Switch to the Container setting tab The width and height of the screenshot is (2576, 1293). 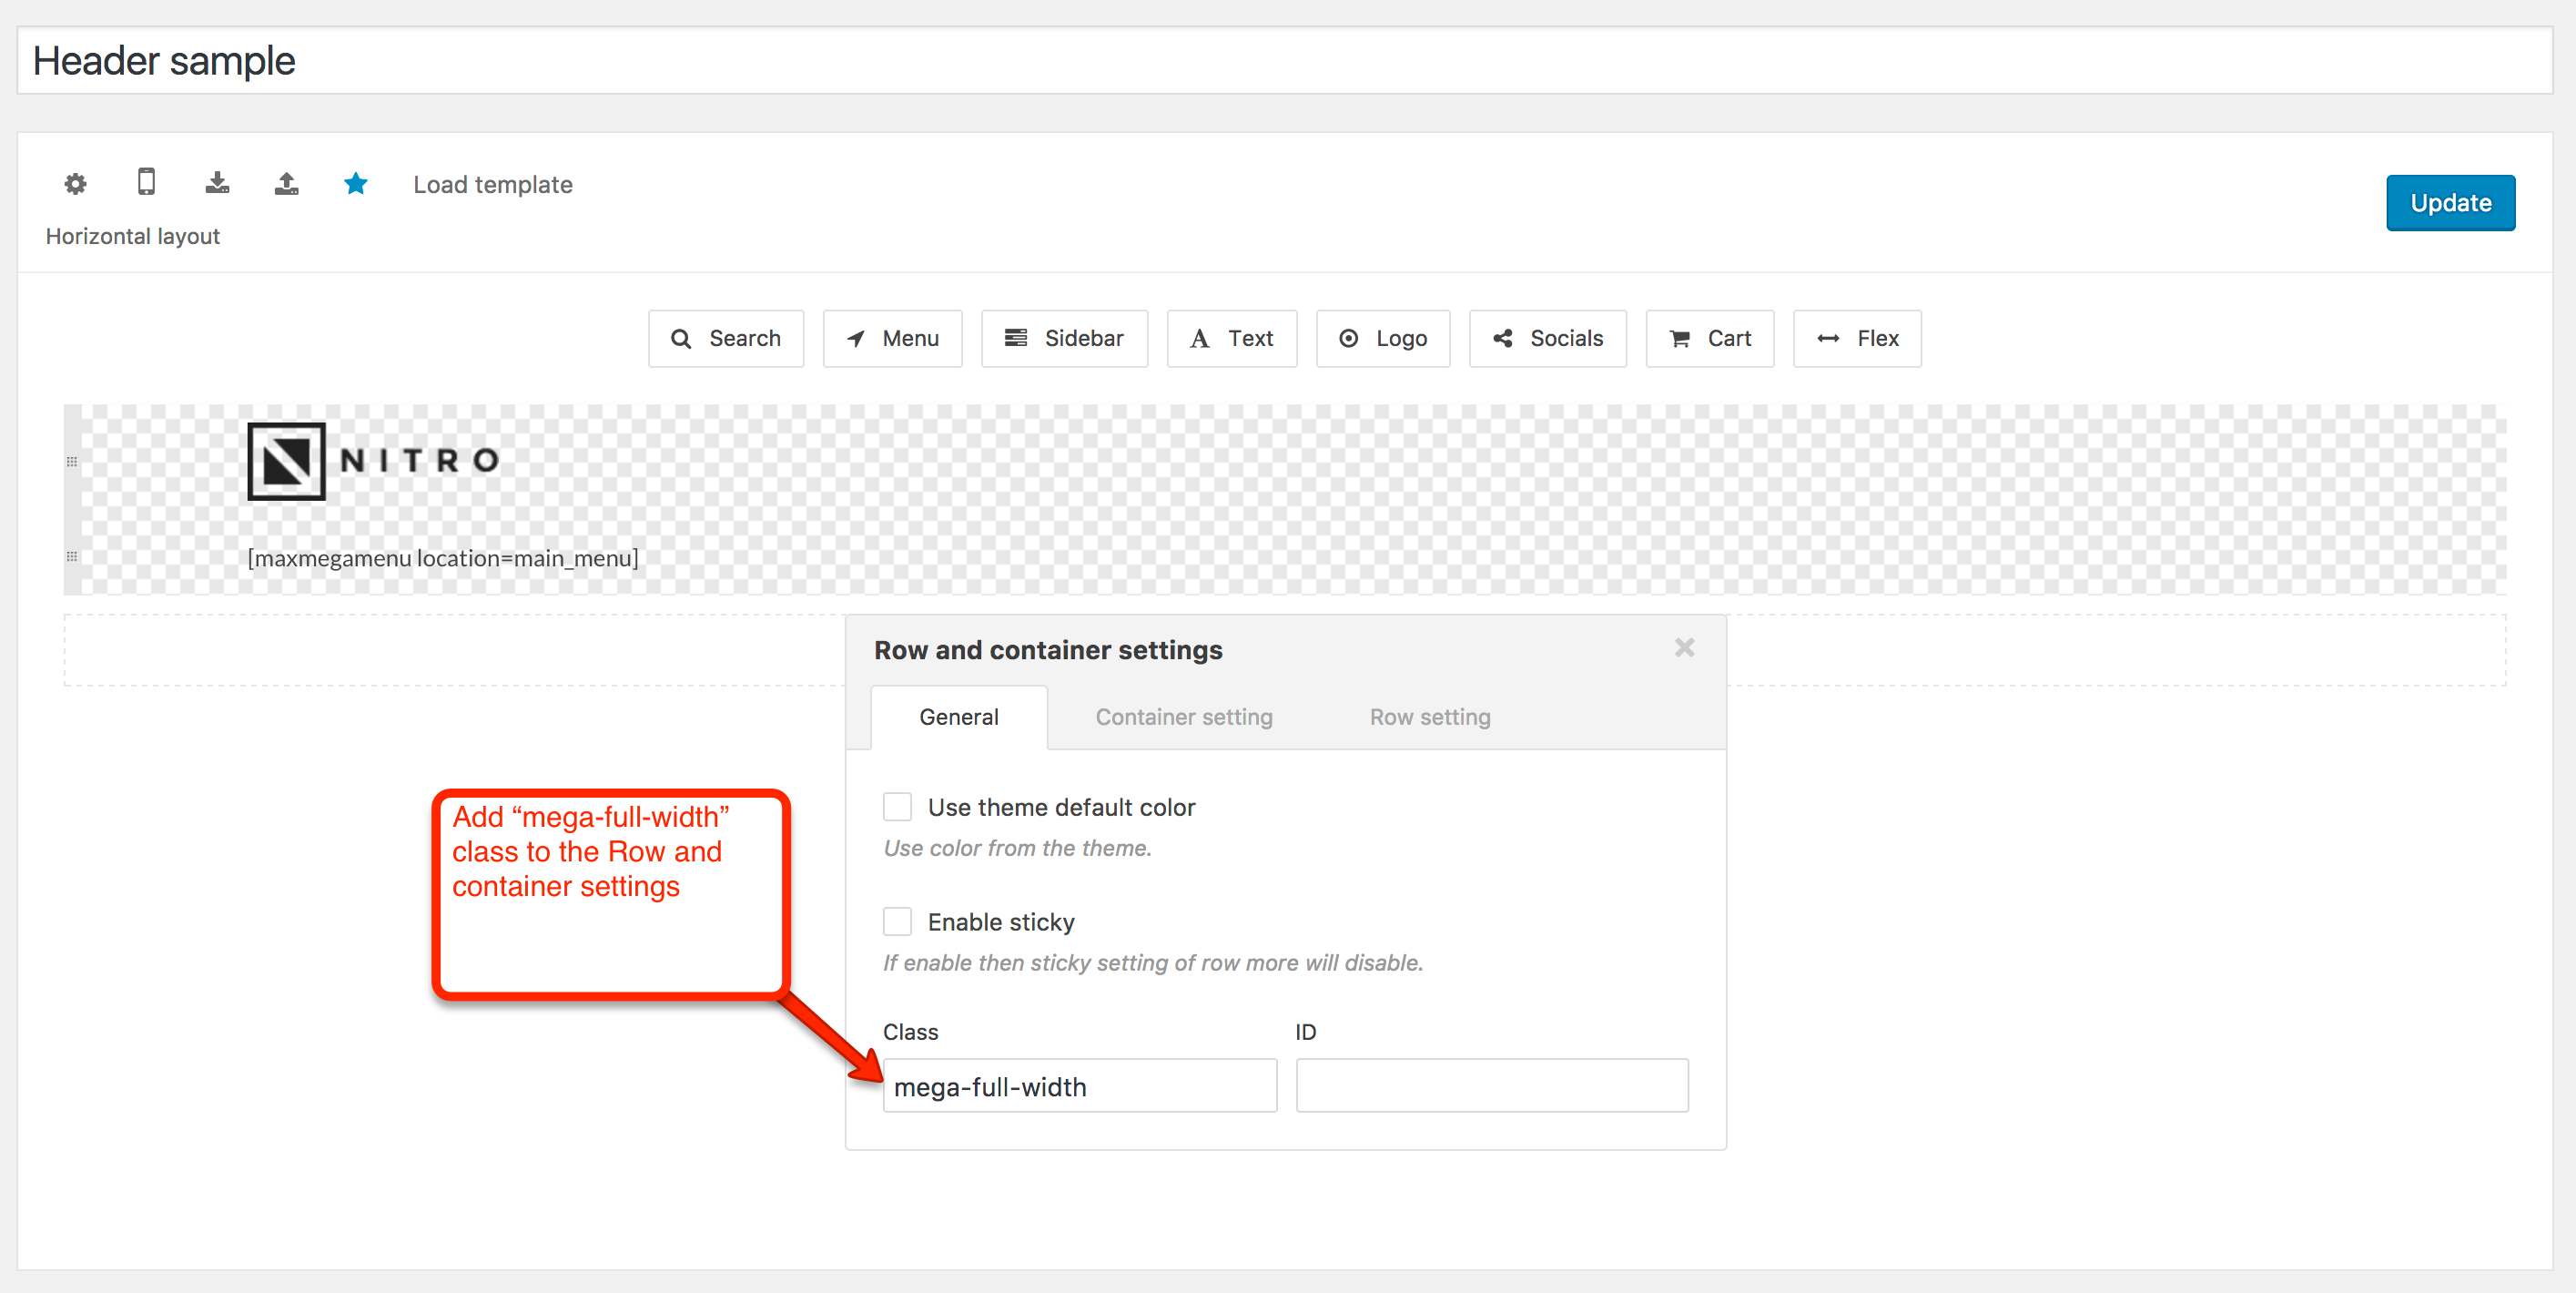(1183, 717)
